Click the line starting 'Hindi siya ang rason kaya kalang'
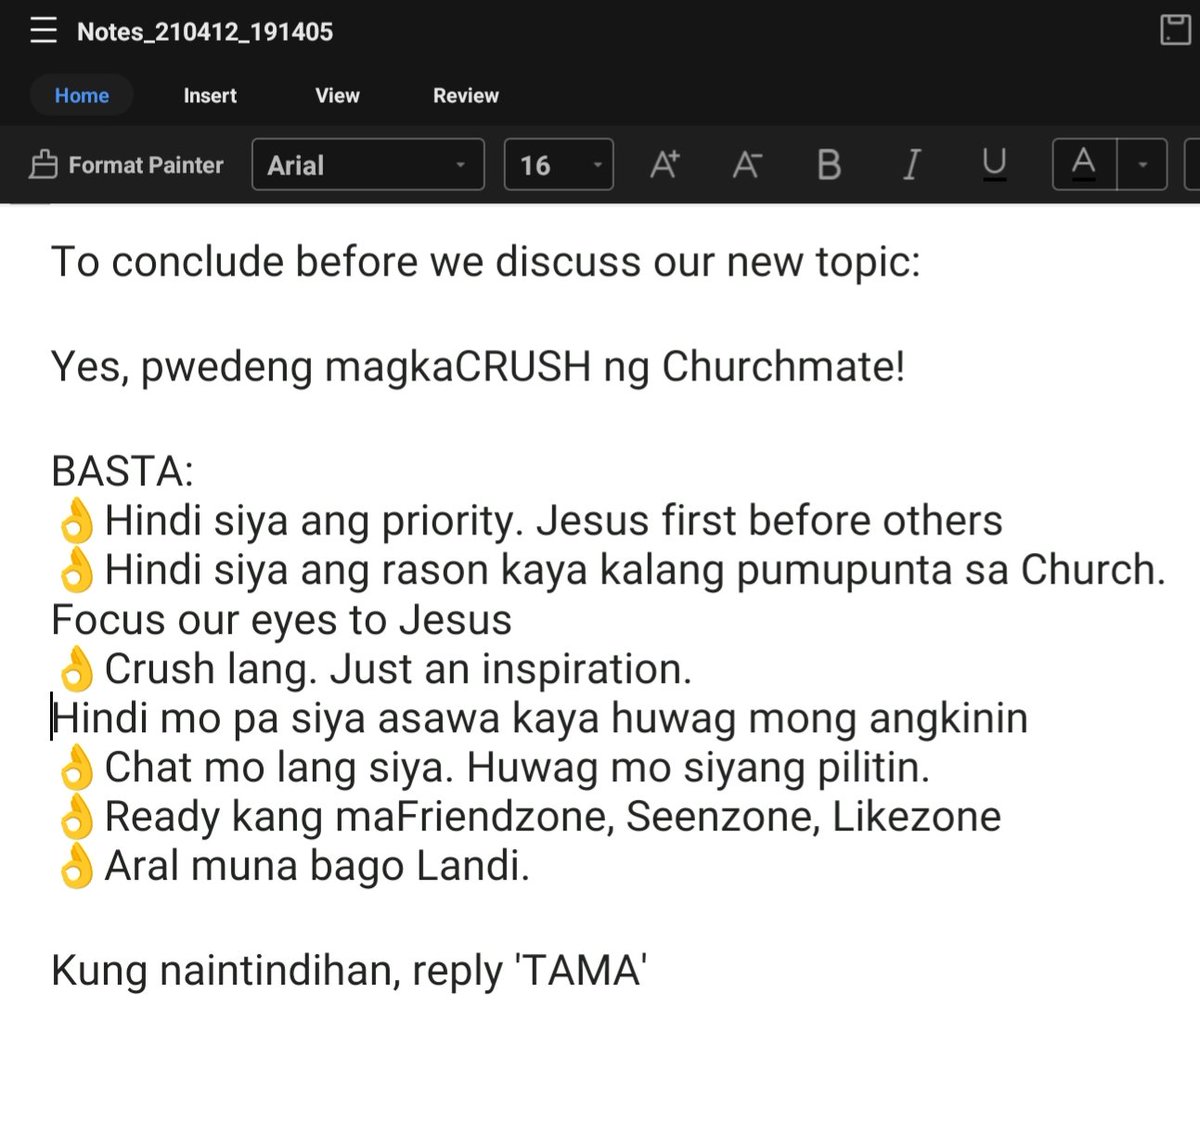This screenshot has width=1200, height=1122. click(635, 570)
